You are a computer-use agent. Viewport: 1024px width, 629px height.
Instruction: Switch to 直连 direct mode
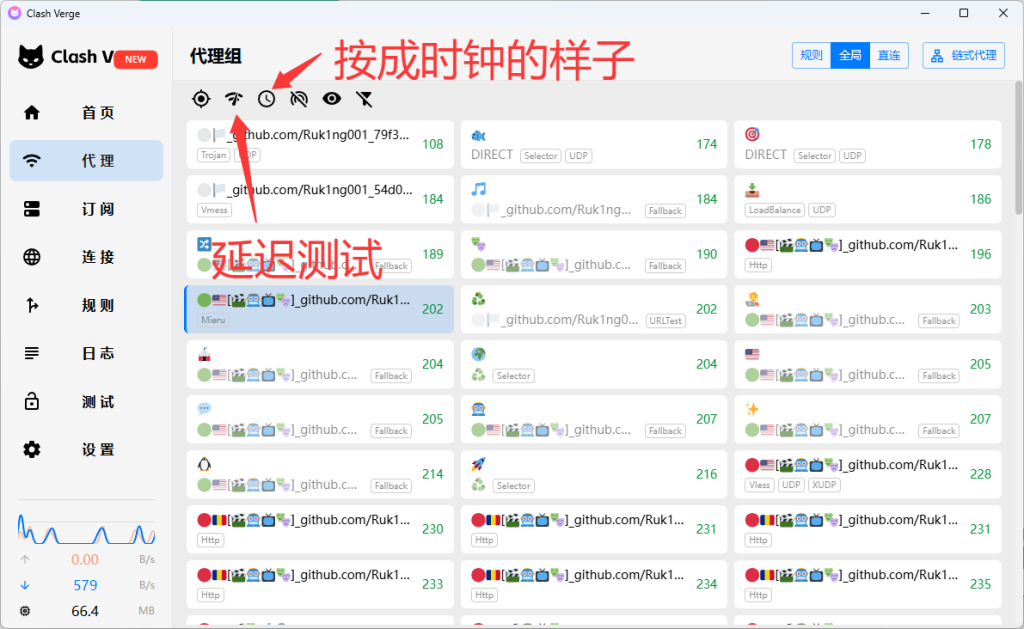[x=889, y=56]
